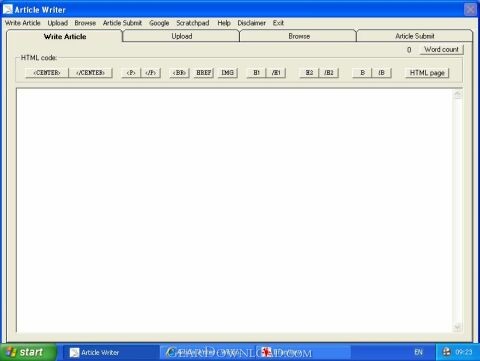Click the HTML page button
Image resolution: width=480 pixels, height=361 pixels.
click(427, 73)
